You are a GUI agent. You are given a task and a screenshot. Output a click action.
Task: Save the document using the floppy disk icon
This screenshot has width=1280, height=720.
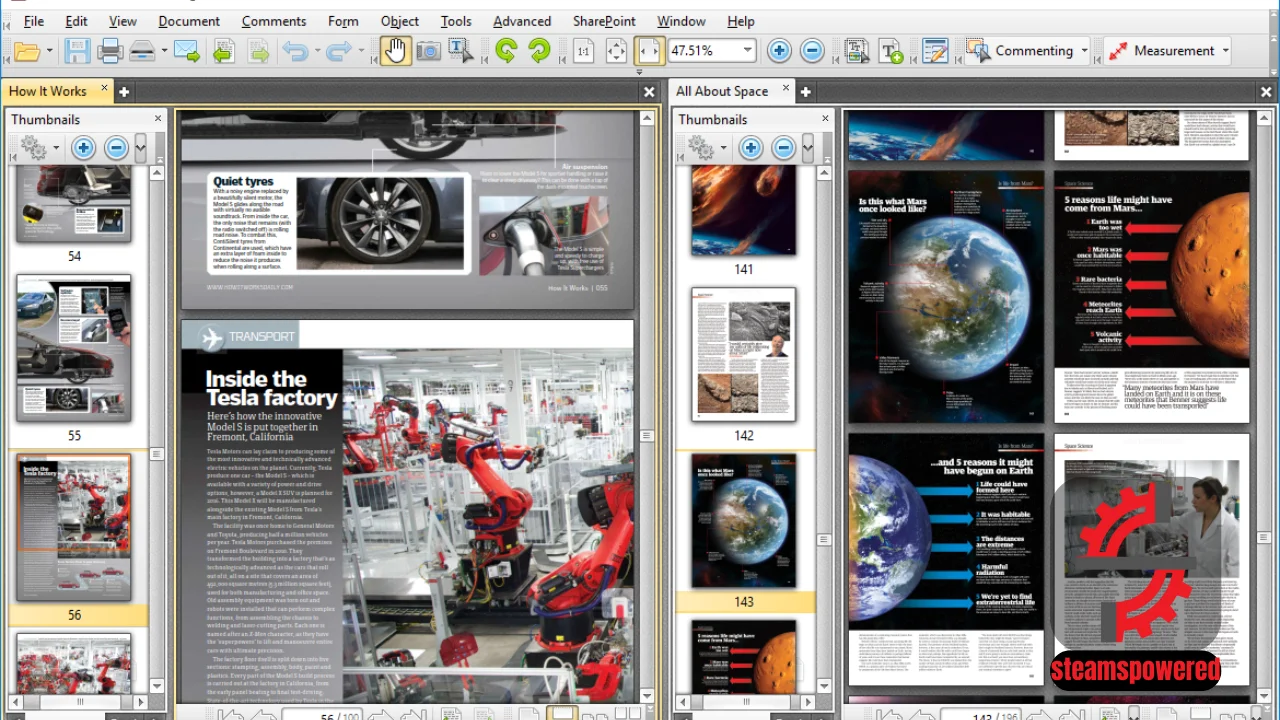tap(77, 51)
